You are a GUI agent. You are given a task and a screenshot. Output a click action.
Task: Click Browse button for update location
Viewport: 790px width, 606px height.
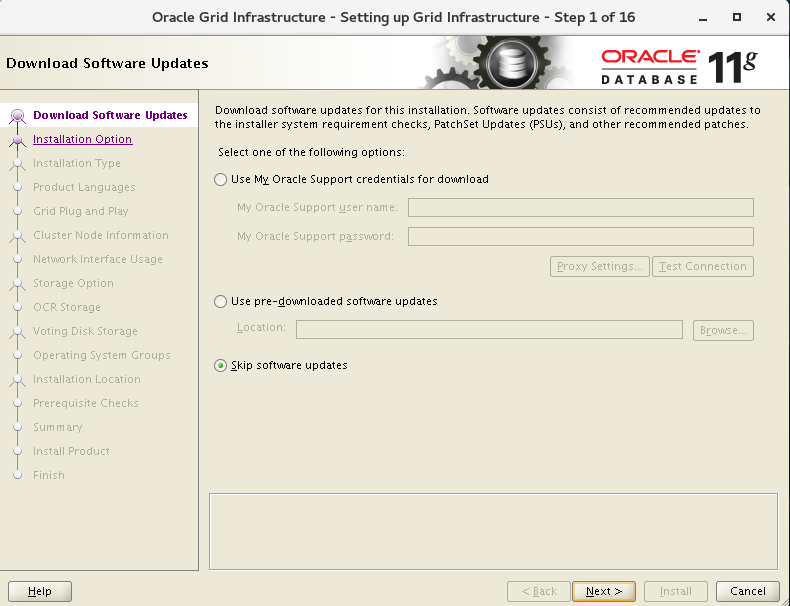723,330
